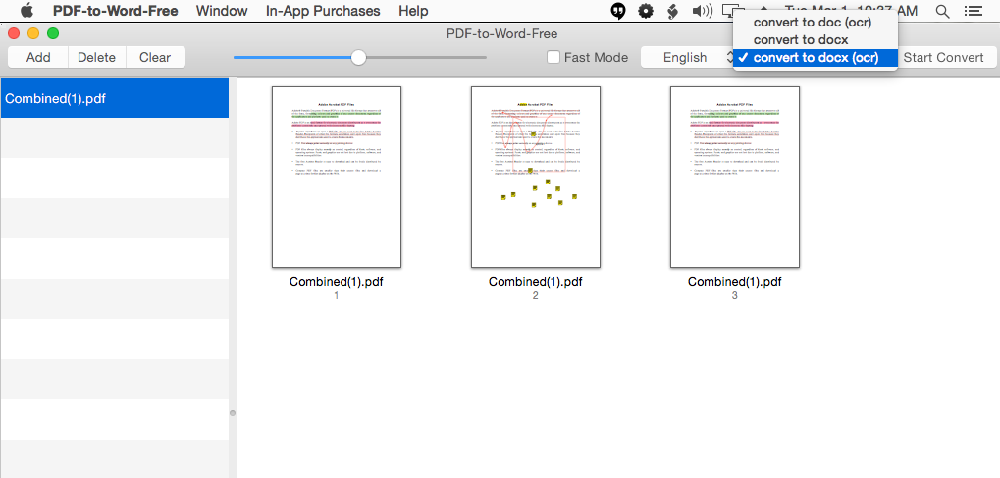The height and width of the screenshot is (478, 1000).
Task: Click the Delete button
Action: [97, 57]
